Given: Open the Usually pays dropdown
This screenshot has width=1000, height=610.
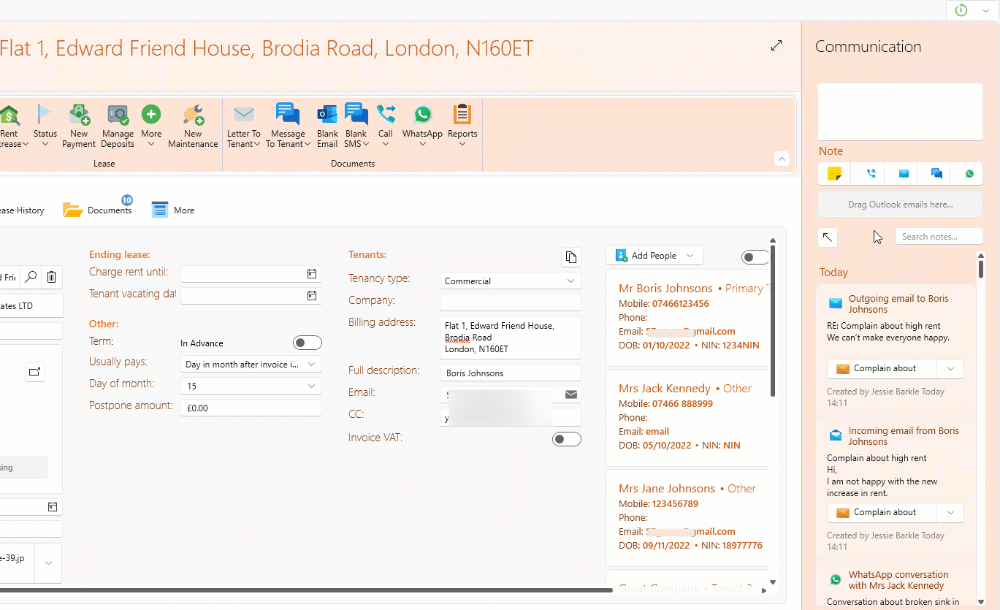Looking at the screenshot, I should point(250,365).
